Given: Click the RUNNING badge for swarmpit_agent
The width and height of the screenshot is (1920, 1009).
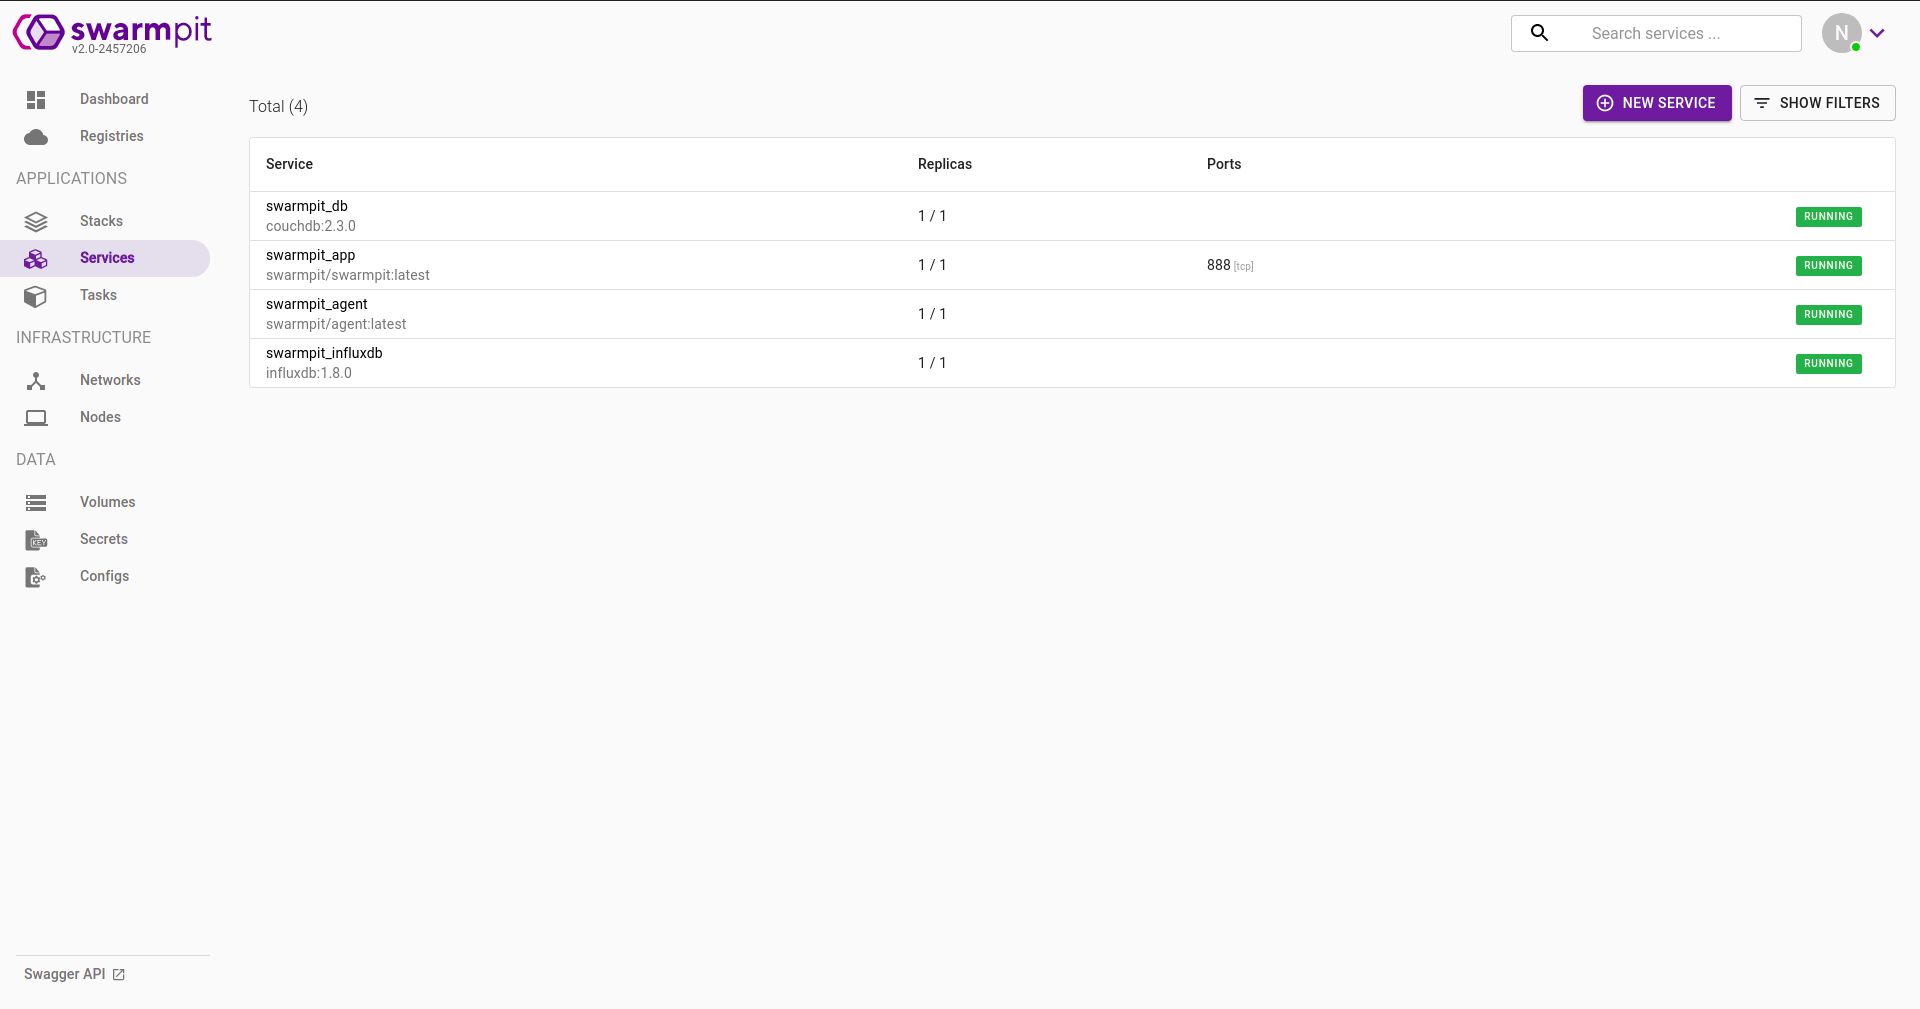Looking at the screenshot, I should coord(1828,315).
